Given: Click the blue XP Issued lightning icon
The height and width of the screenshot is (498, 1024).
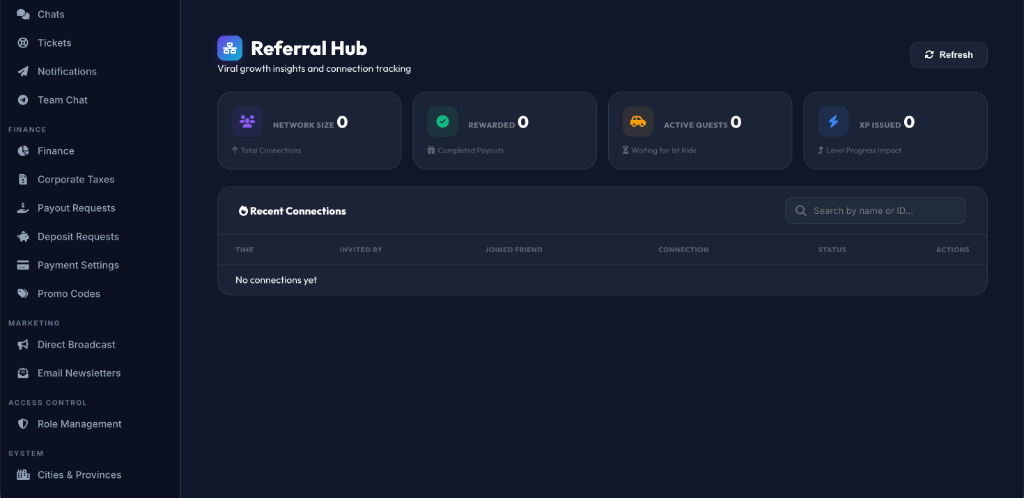Looking at the screenshot, I should 833,121.
